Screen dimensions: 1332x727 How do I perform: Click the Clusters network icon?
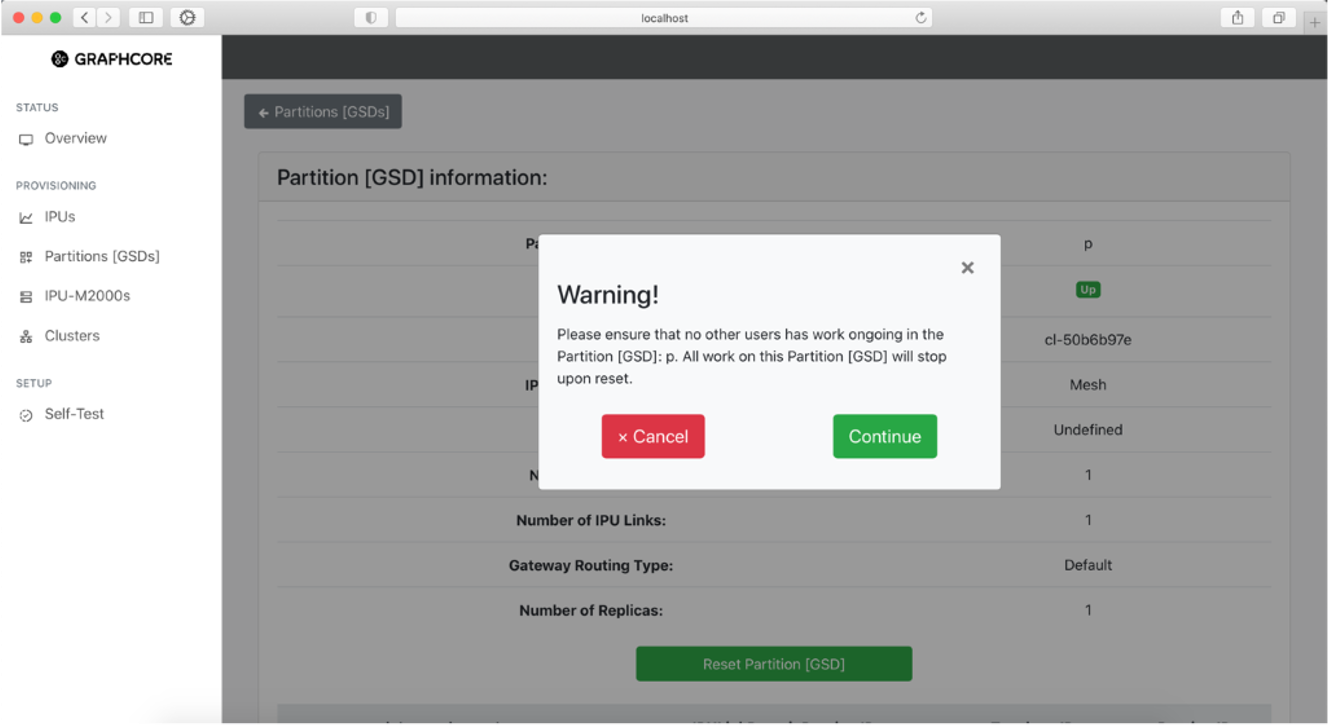(x=26, y=337)
